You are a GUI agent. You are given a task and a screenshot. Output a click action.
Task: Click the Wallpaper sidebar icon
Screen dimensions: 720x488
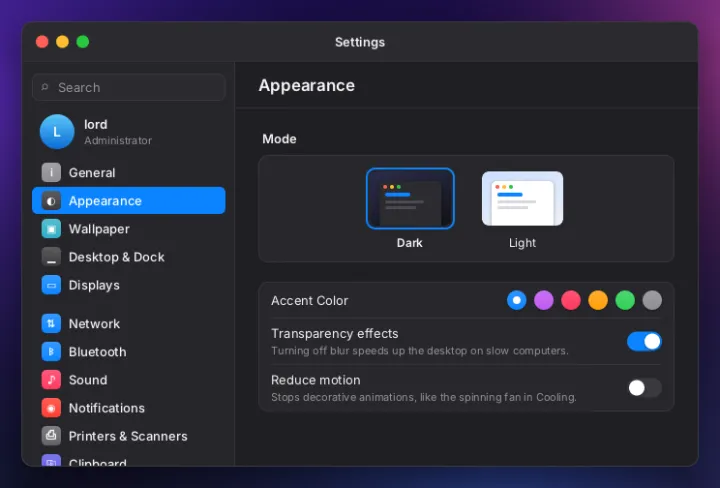pyautogui.click(x=51, y=229)
